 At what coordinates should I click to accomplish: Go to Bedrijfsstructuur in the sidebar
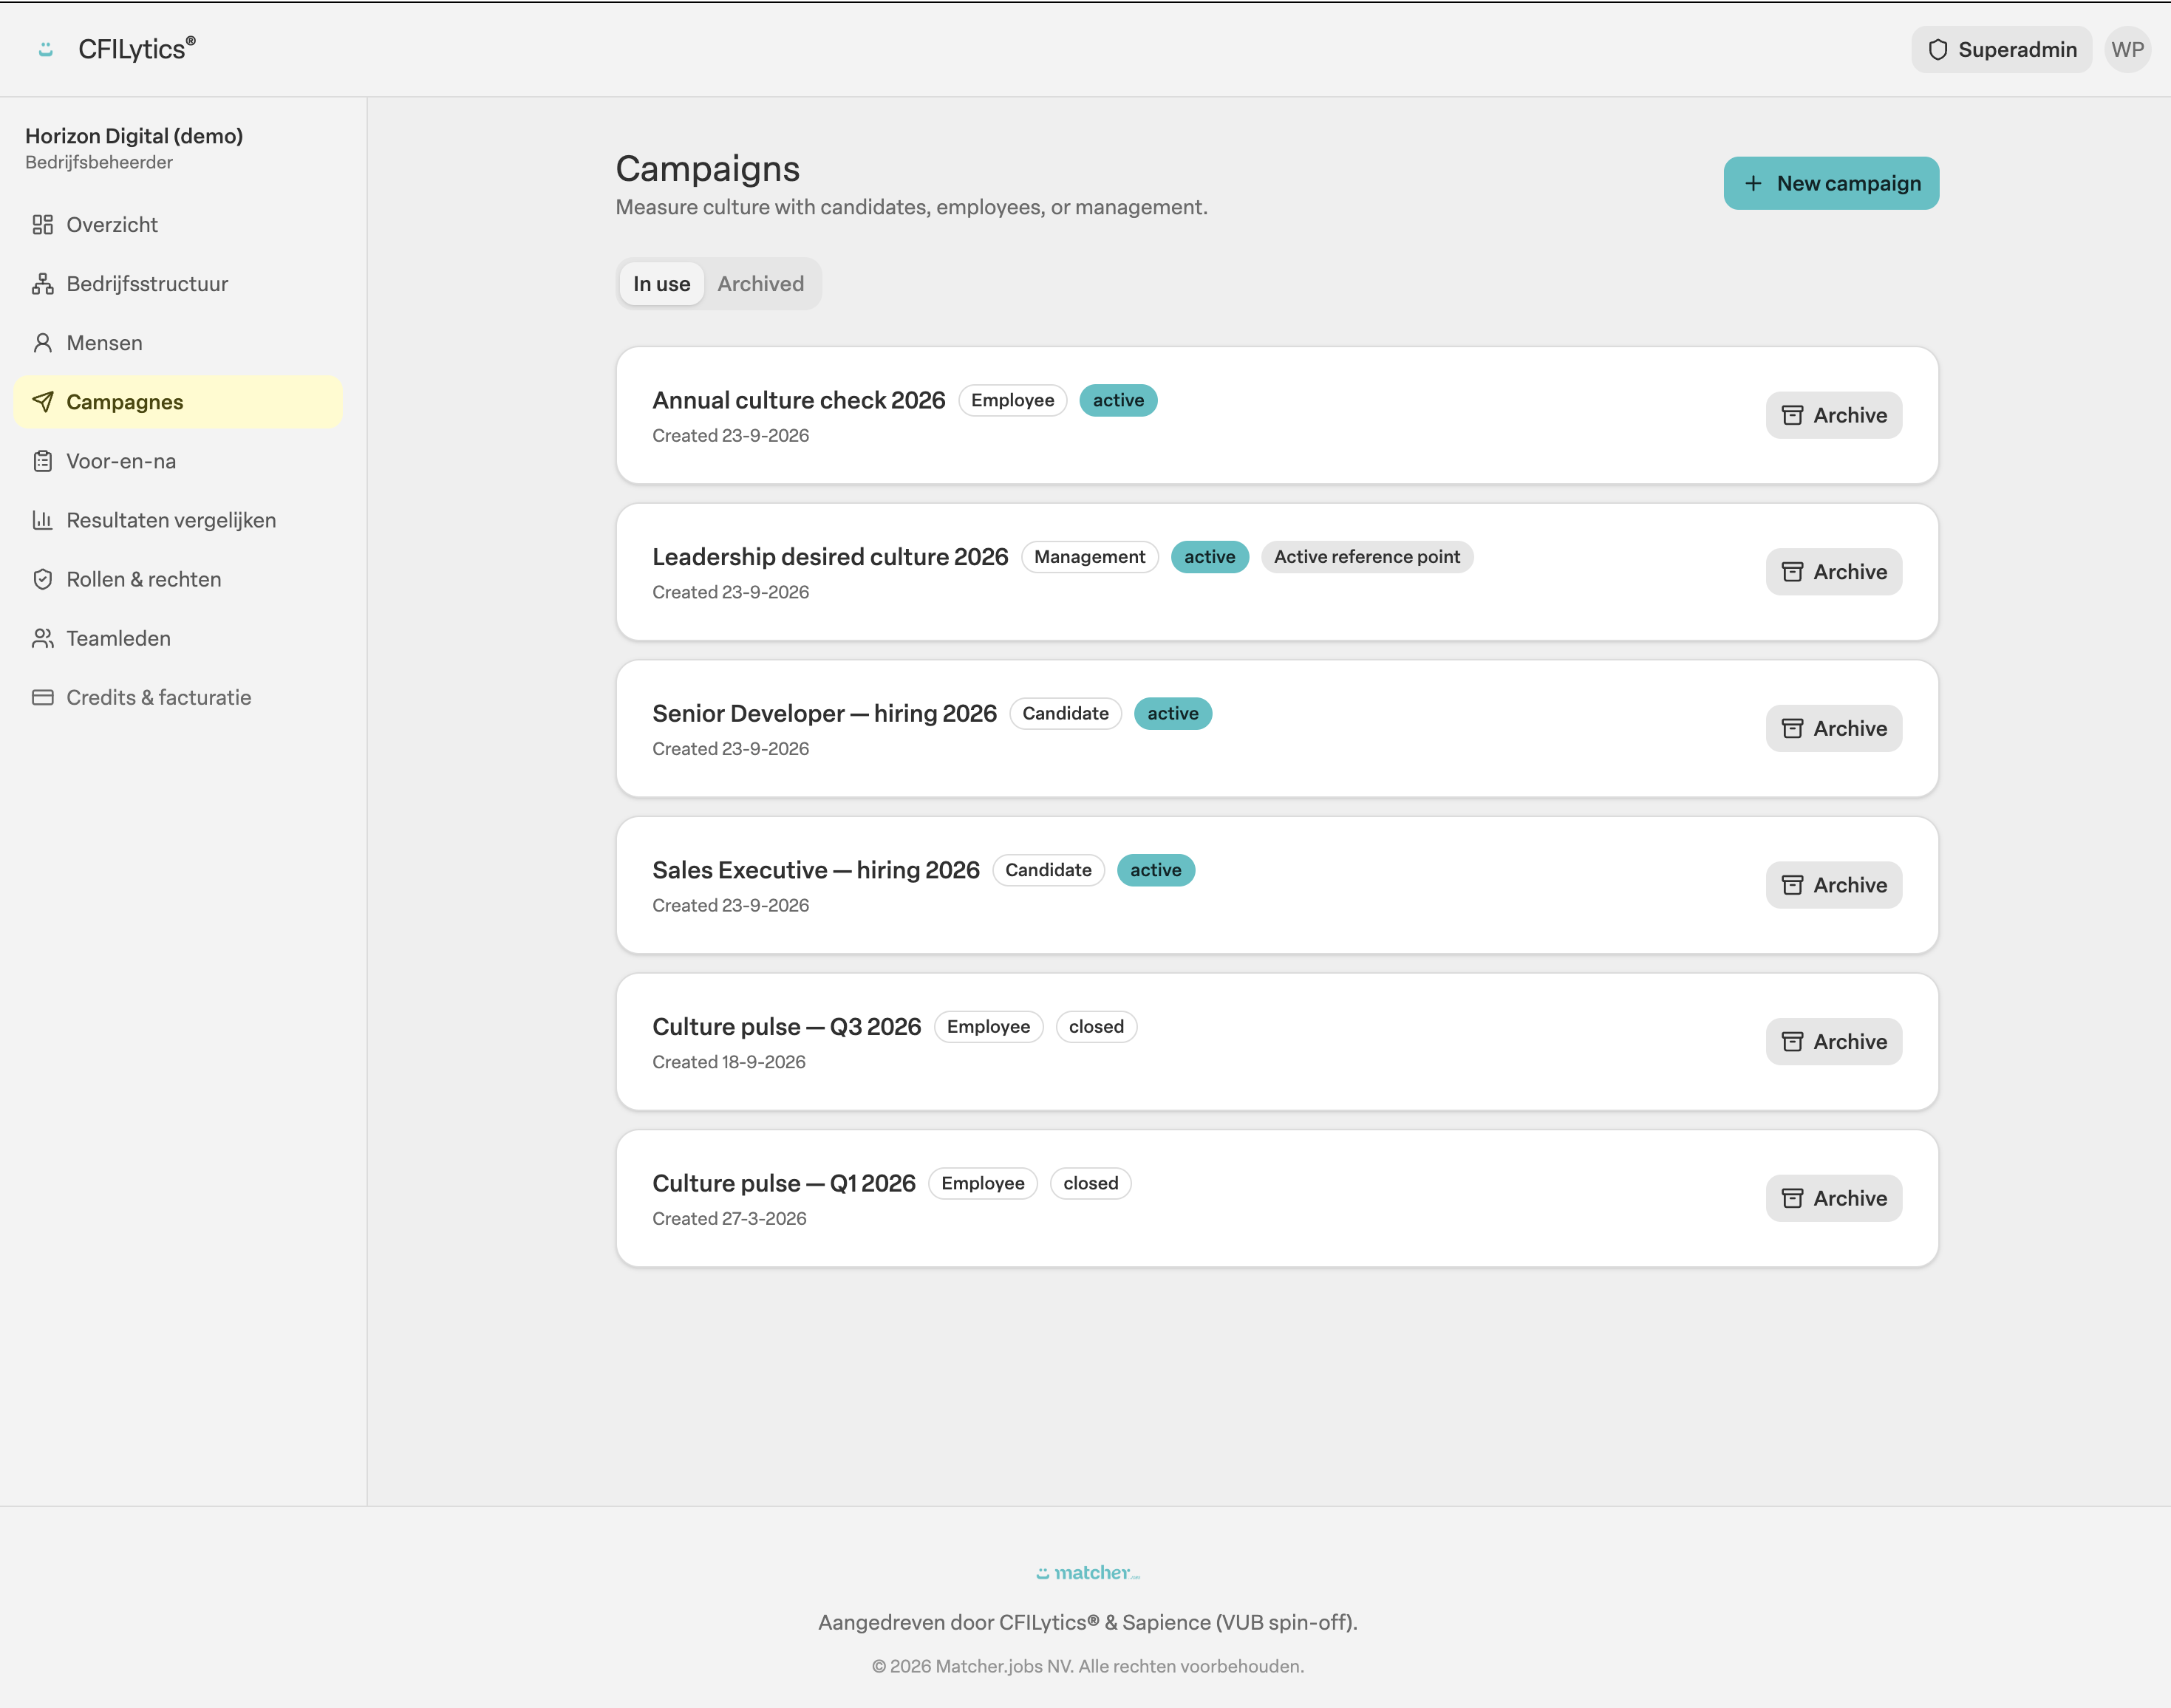tap(178, 284)
